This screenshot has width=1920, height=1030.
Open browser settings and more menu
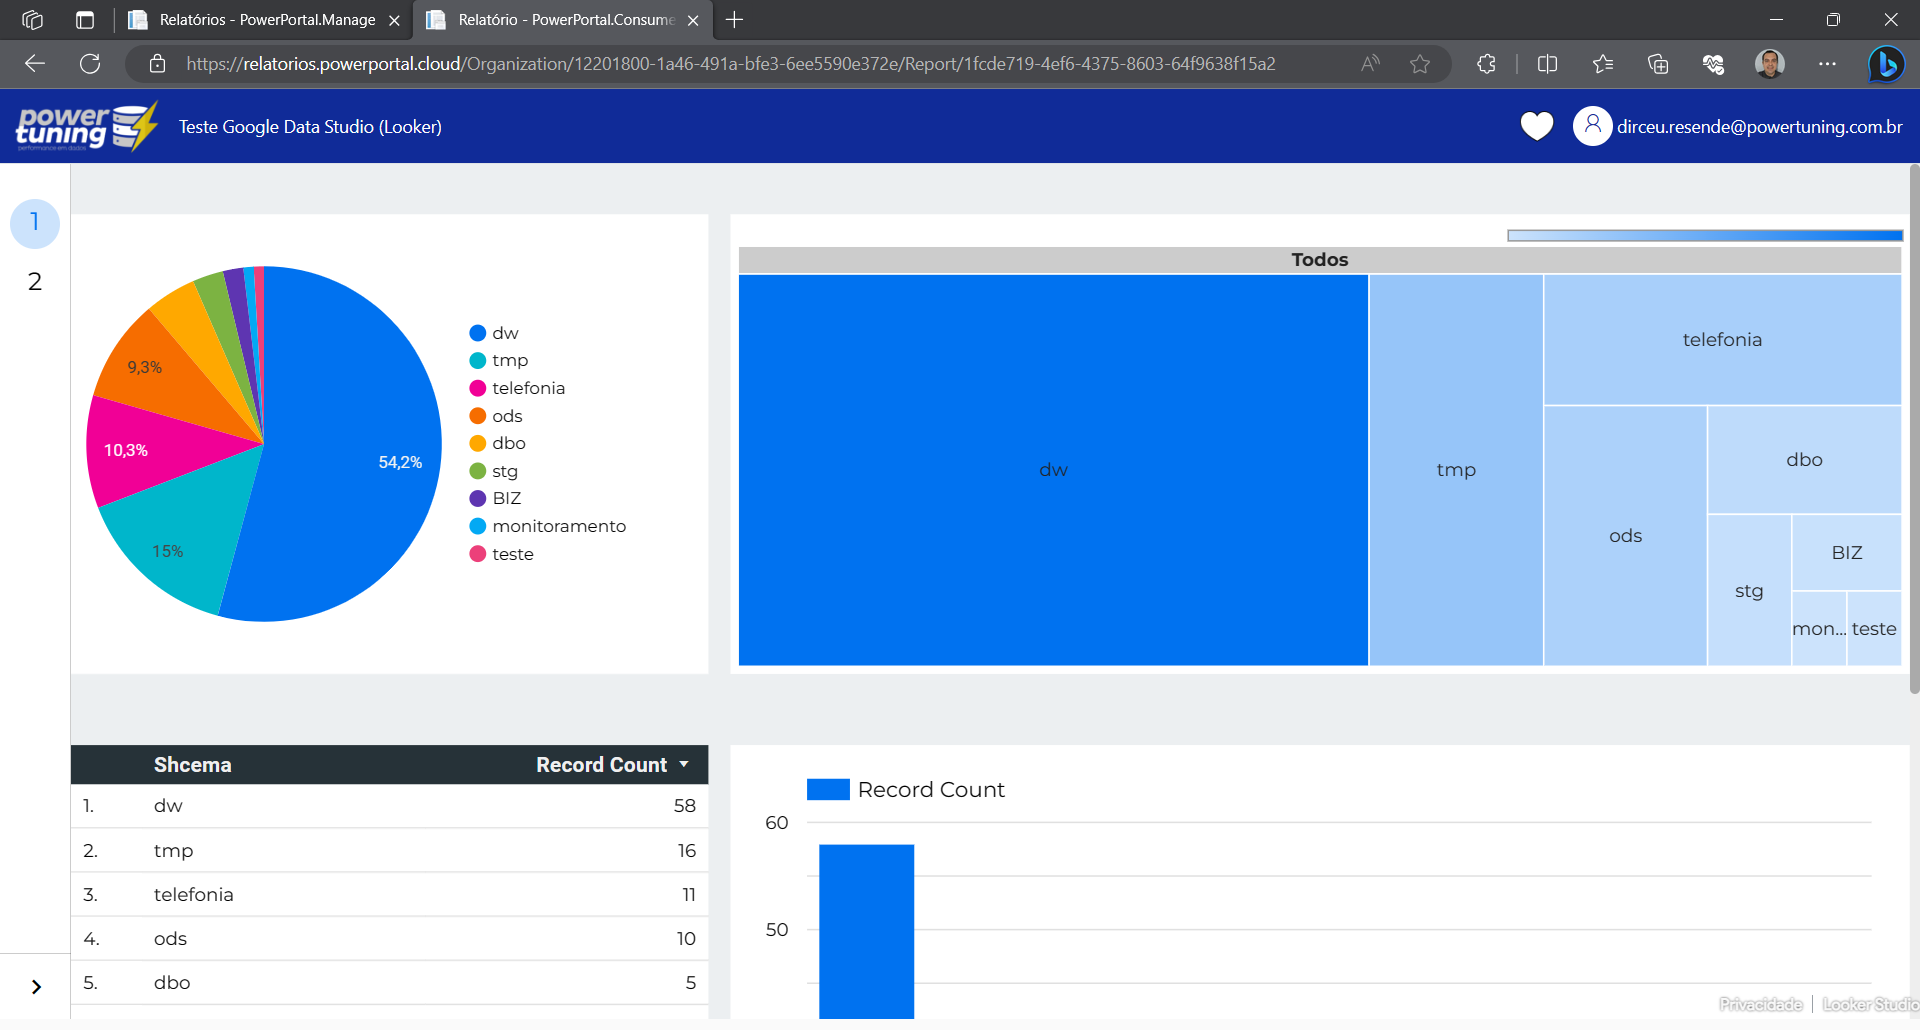click(1827, 64)
